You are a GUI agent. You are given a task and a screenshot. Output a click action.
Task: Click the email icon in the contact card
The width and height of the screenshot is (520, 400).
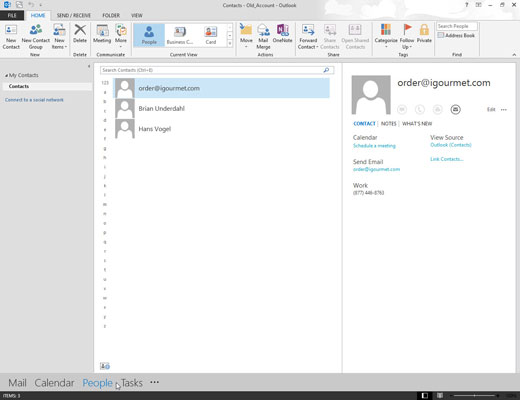(x=455, y=109)
